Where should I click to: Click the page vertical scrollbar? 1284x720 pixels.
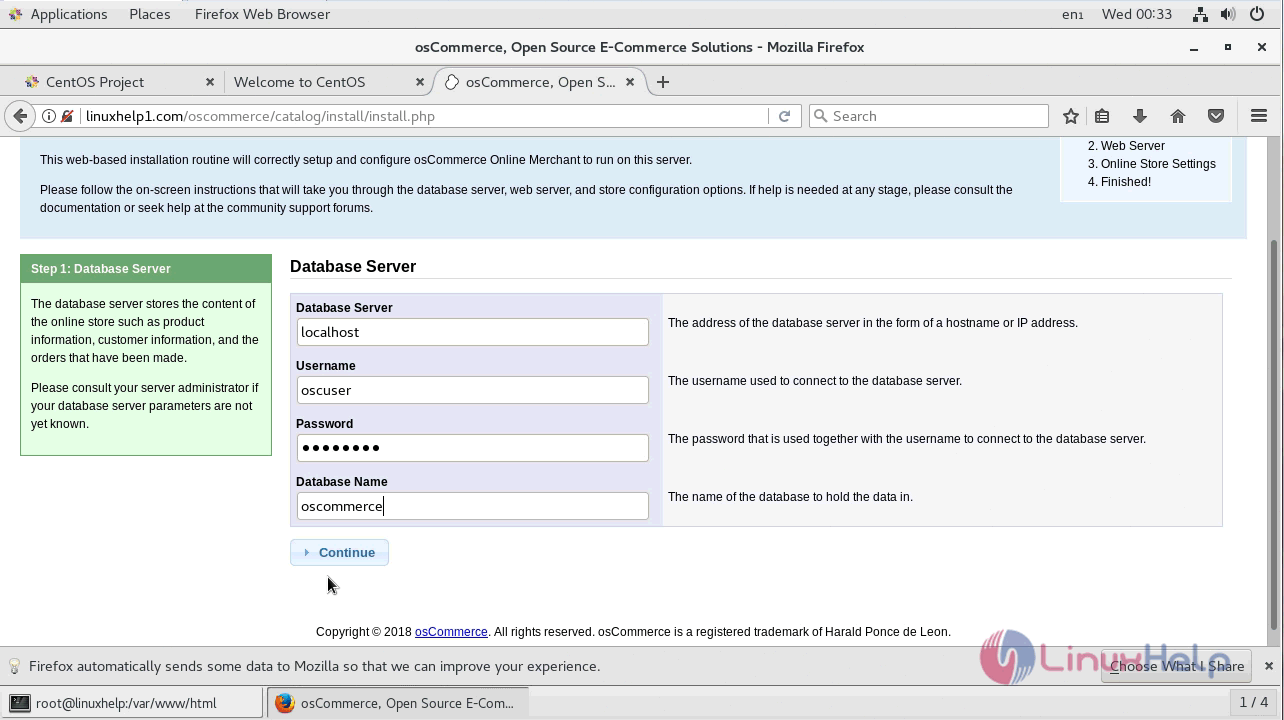pyautogui.click(x=1274, y=435)
